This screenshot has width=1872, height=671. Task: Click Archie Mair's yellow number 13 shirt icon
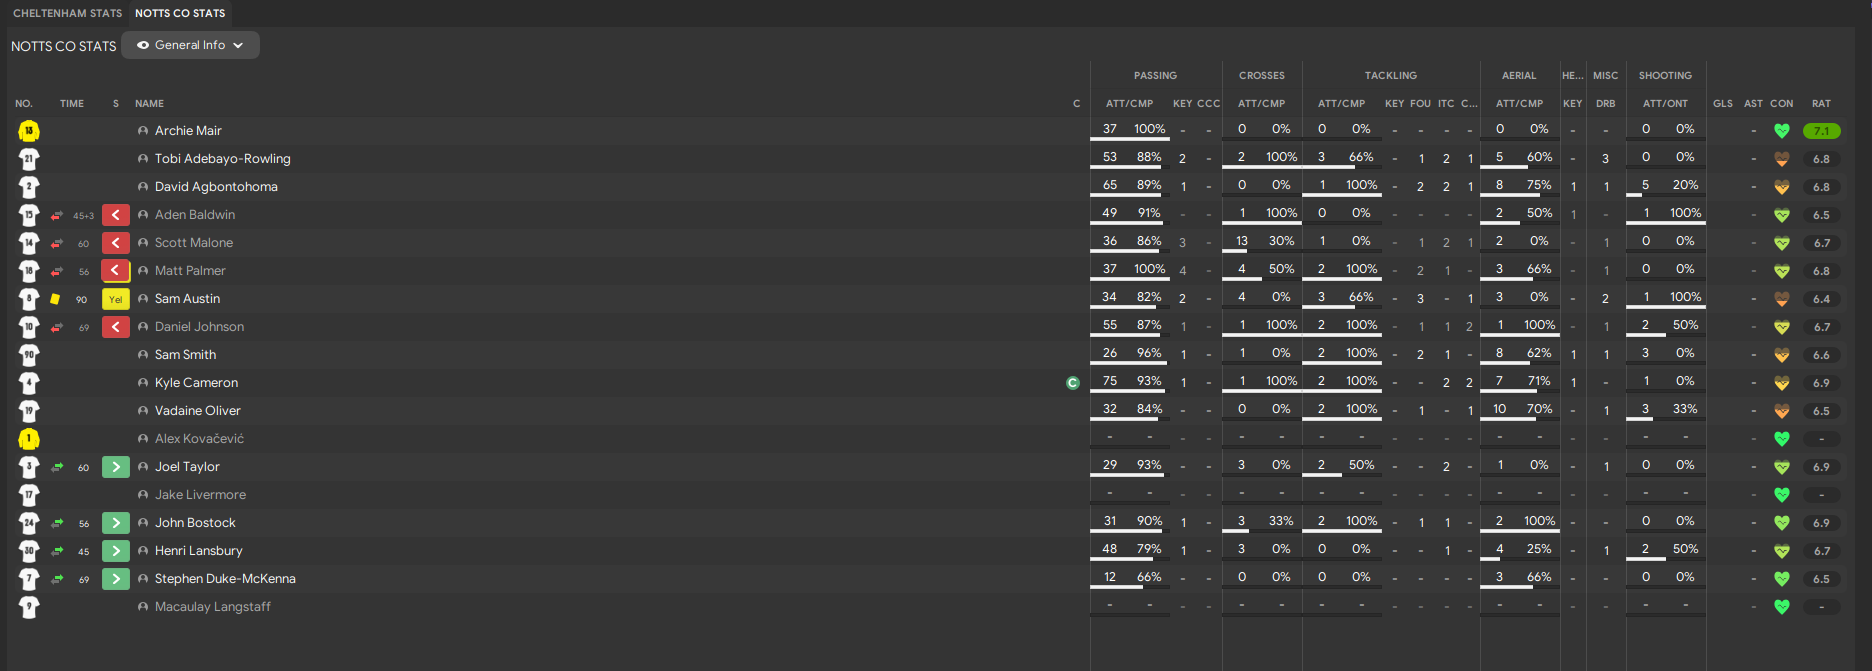[x=29, y=130]
